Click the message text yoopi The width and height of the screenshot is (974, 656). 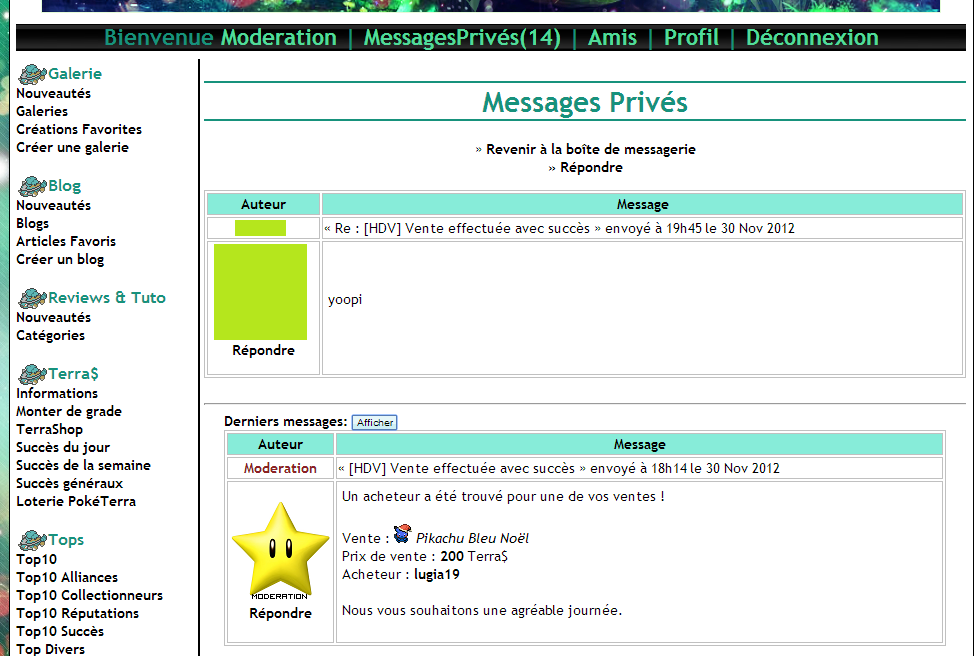345,300
